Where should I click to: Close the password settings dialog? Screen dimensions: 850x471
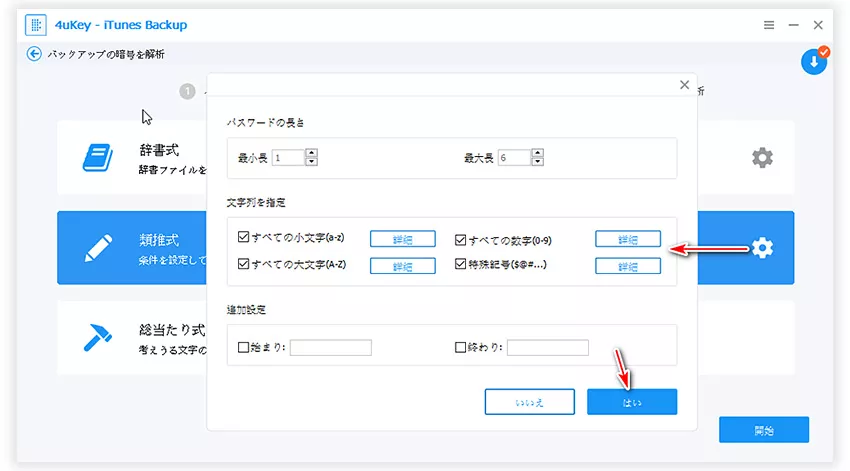click(684, 86)
